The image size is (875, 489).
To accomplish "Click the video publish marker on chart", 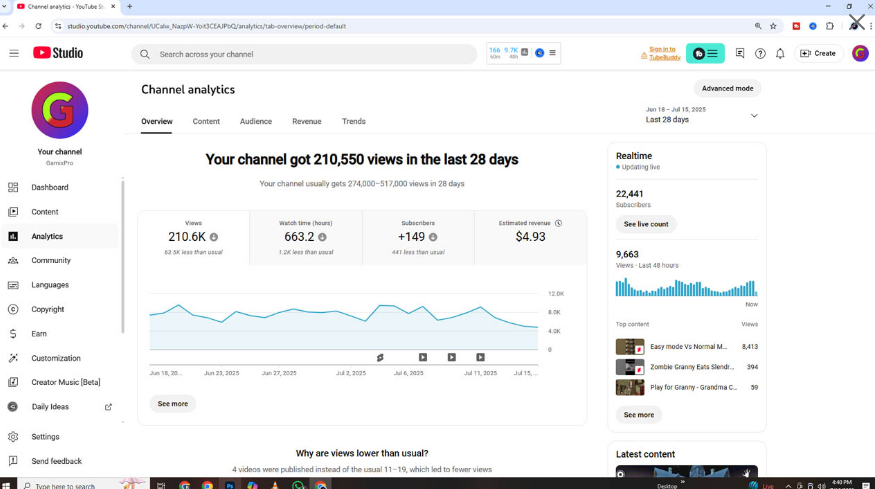I will (x=423, y=357).
